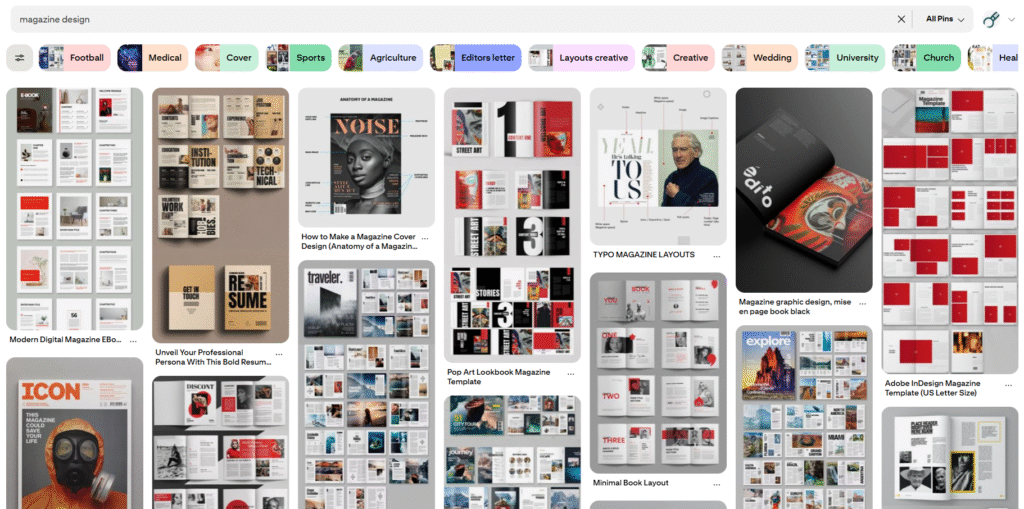Open the How to Make a Magazine Cover link
The width and height of the screenshot is (1024, 509).
pyautogui.click(x=359, y=242)
